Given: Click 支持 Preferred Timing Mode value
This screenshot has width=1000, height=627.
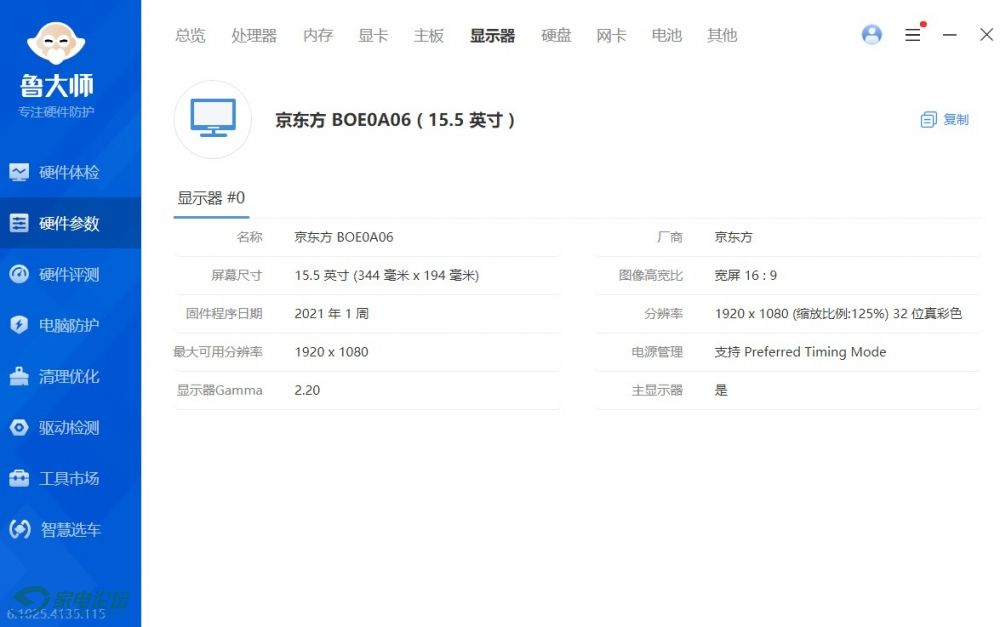Looking at the screenshot, I should click(x=800, y=352).
